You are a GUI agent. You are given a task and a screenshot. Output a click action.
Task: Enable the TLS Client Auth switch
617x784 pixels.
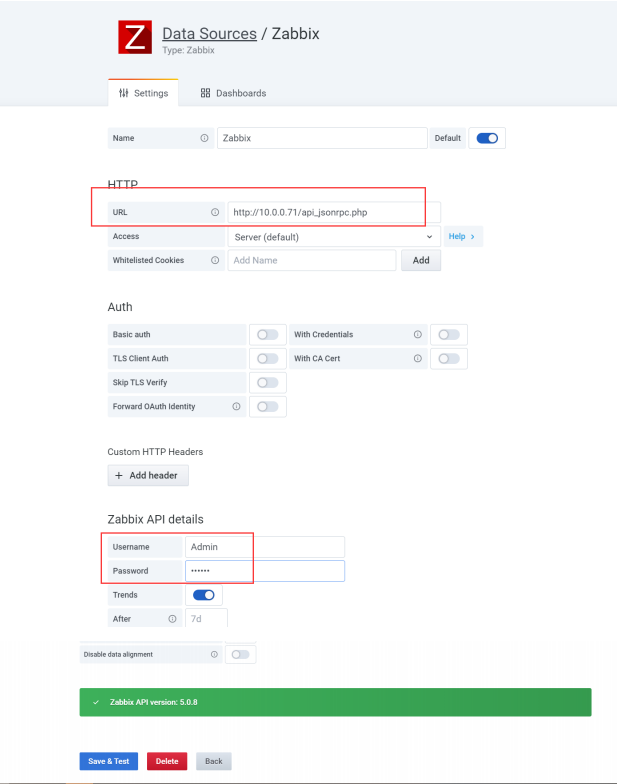point(268,358)
